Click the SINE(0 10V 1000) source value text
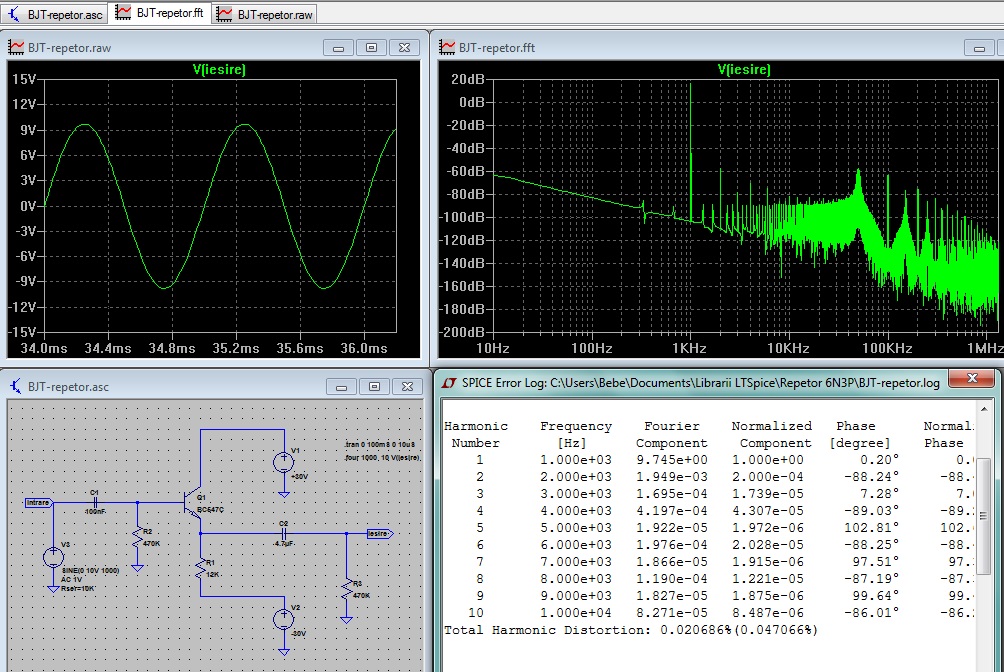Viewport: 1004px width, 672px height. tap(91, 570)
